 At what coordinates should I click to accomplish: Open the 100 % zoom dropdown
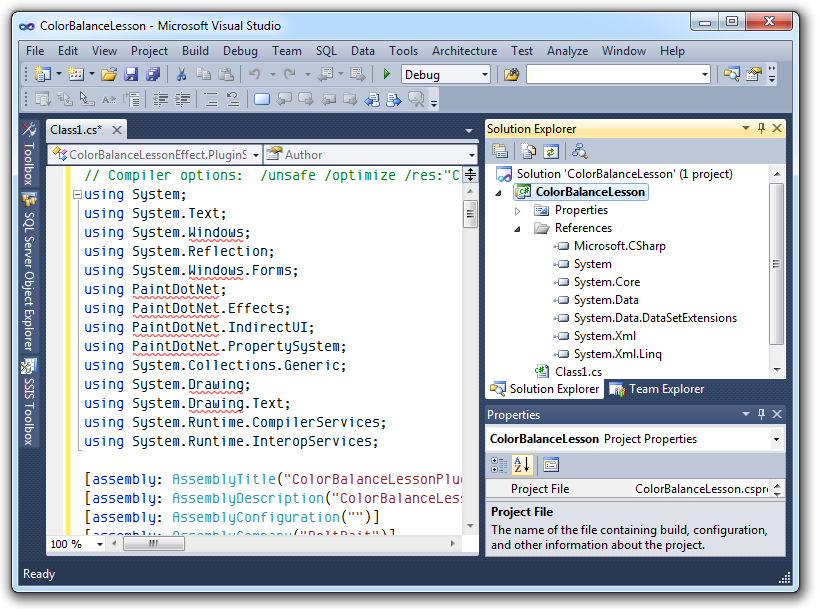point(99,544)
